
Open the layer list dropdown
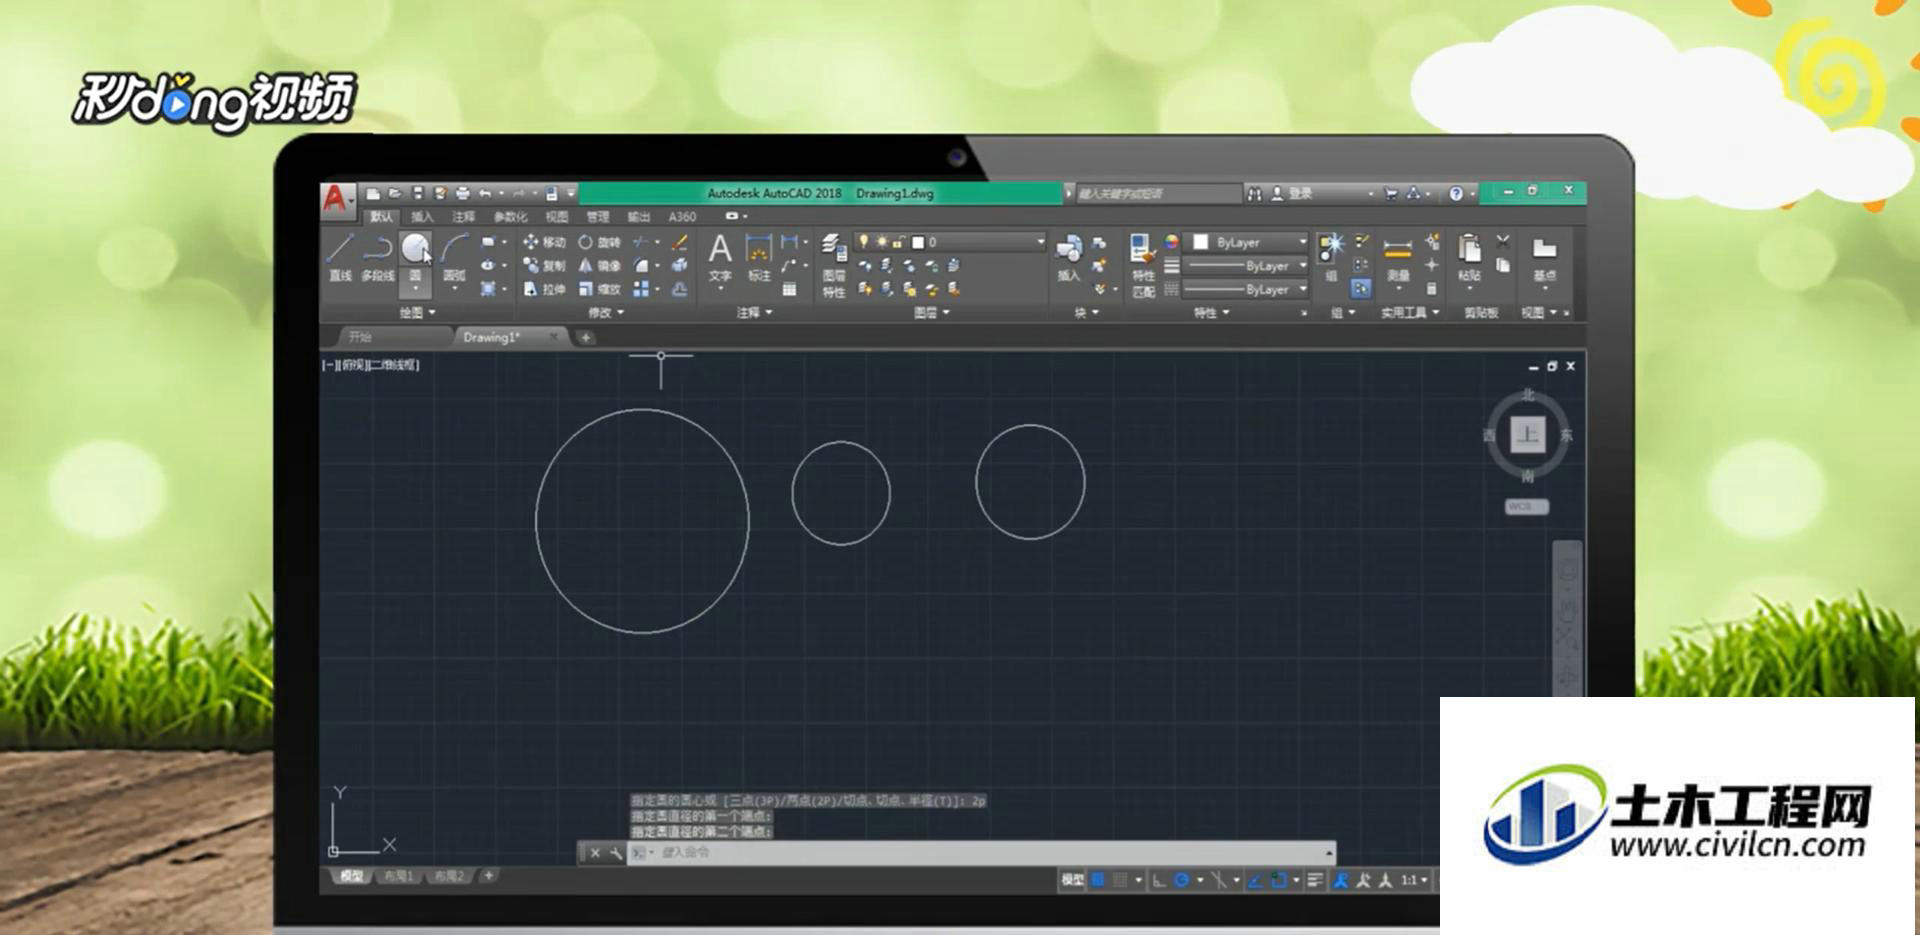point(950,242)
